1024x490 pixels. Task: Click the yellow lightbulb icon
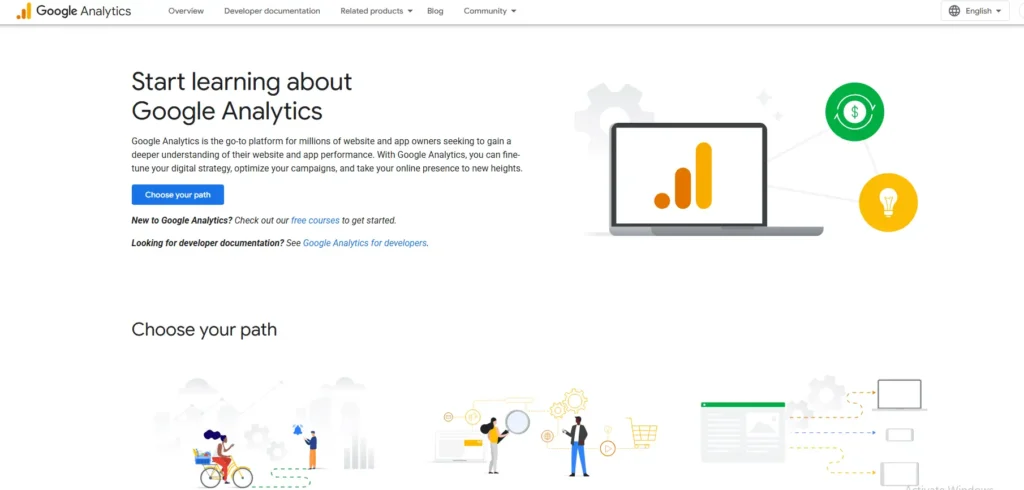888,203
